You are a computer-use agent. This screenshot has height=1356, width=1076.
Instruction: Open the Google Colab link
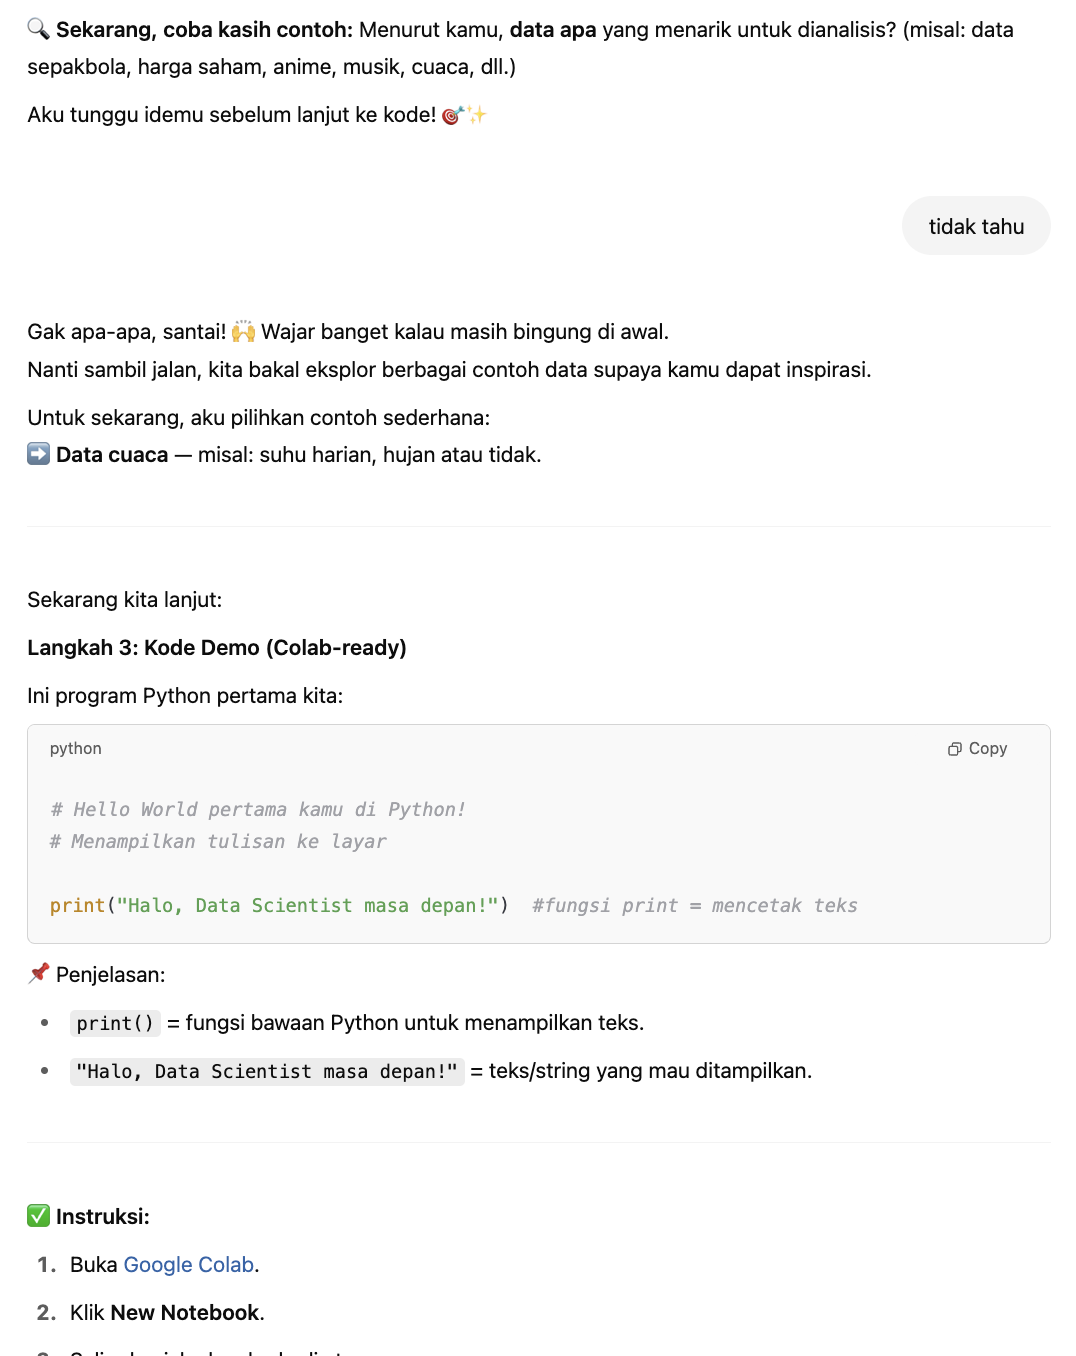[189, 1265]
